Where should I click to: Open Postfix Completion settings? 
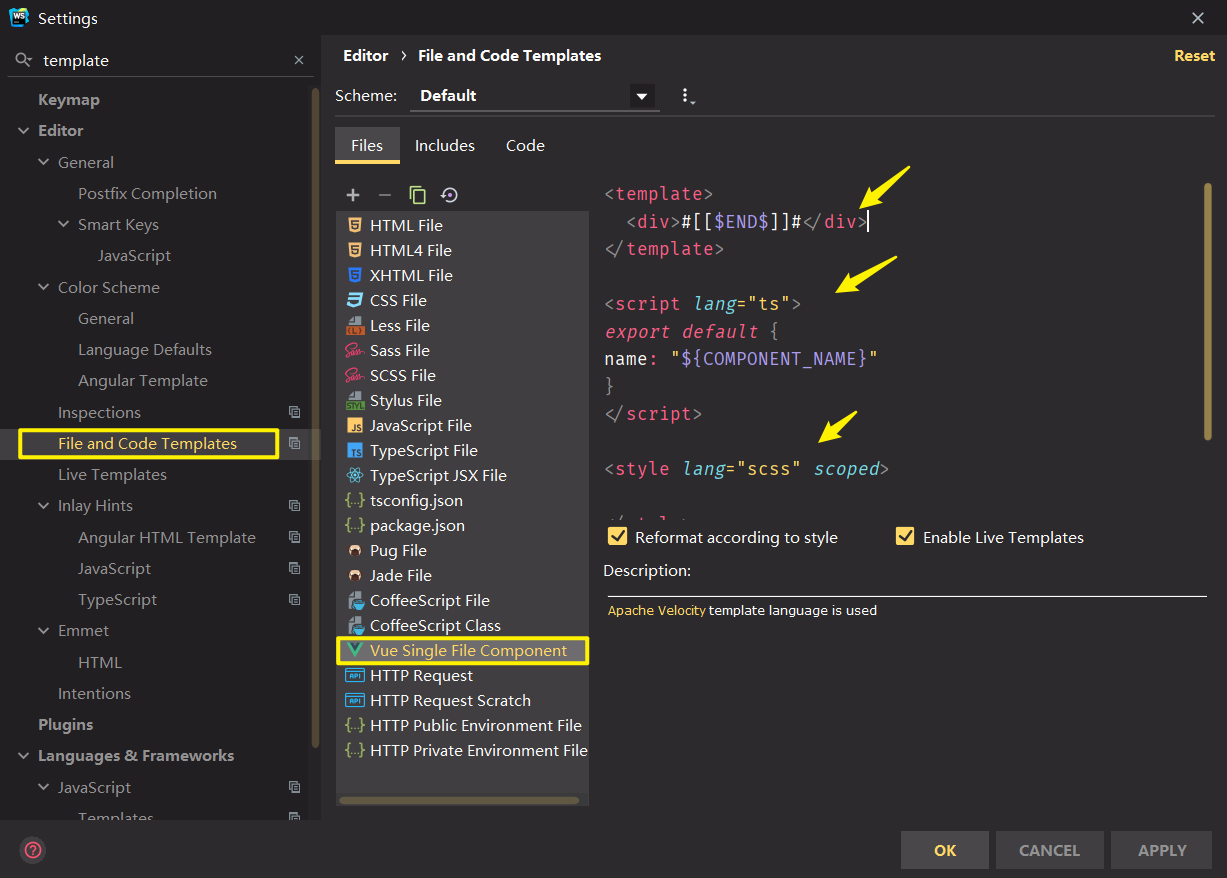point(147,194)
